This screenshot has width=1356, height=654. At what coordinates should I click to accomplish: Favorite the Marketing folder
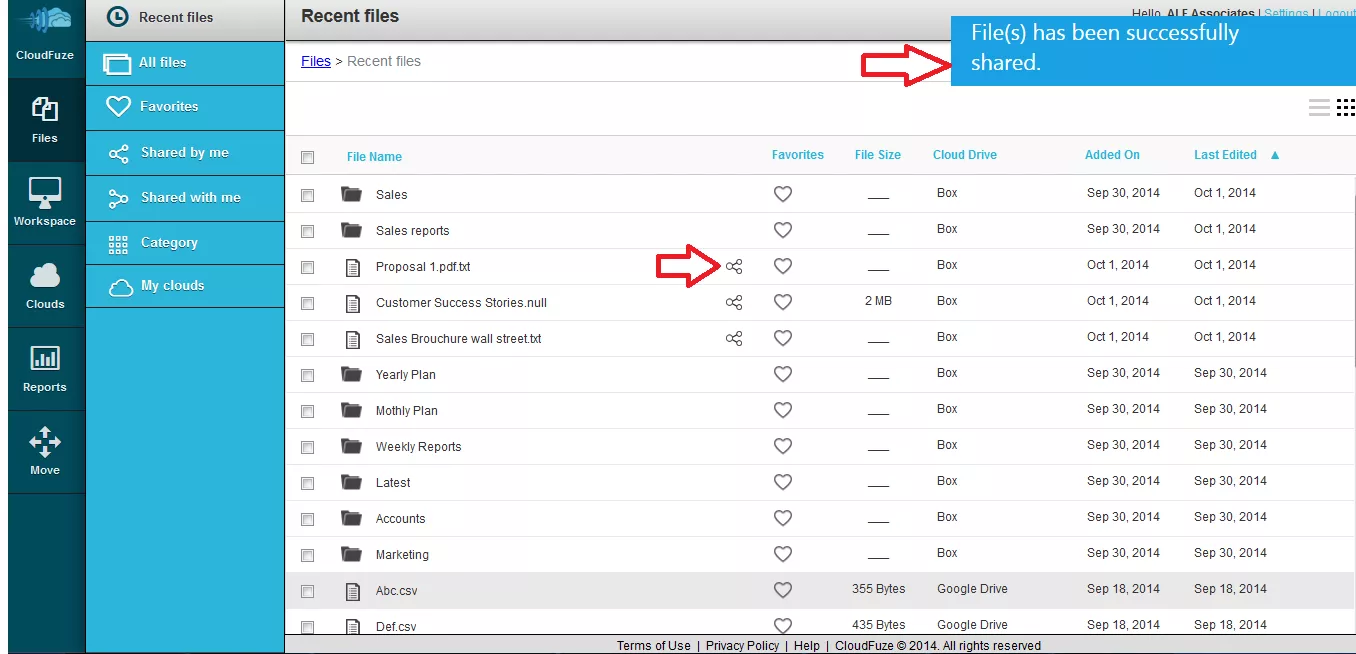[x=783, y=554]
